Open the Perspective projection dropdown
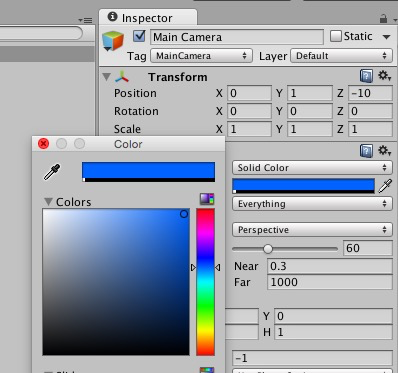 pyautogui.click(x=312, y=230)
